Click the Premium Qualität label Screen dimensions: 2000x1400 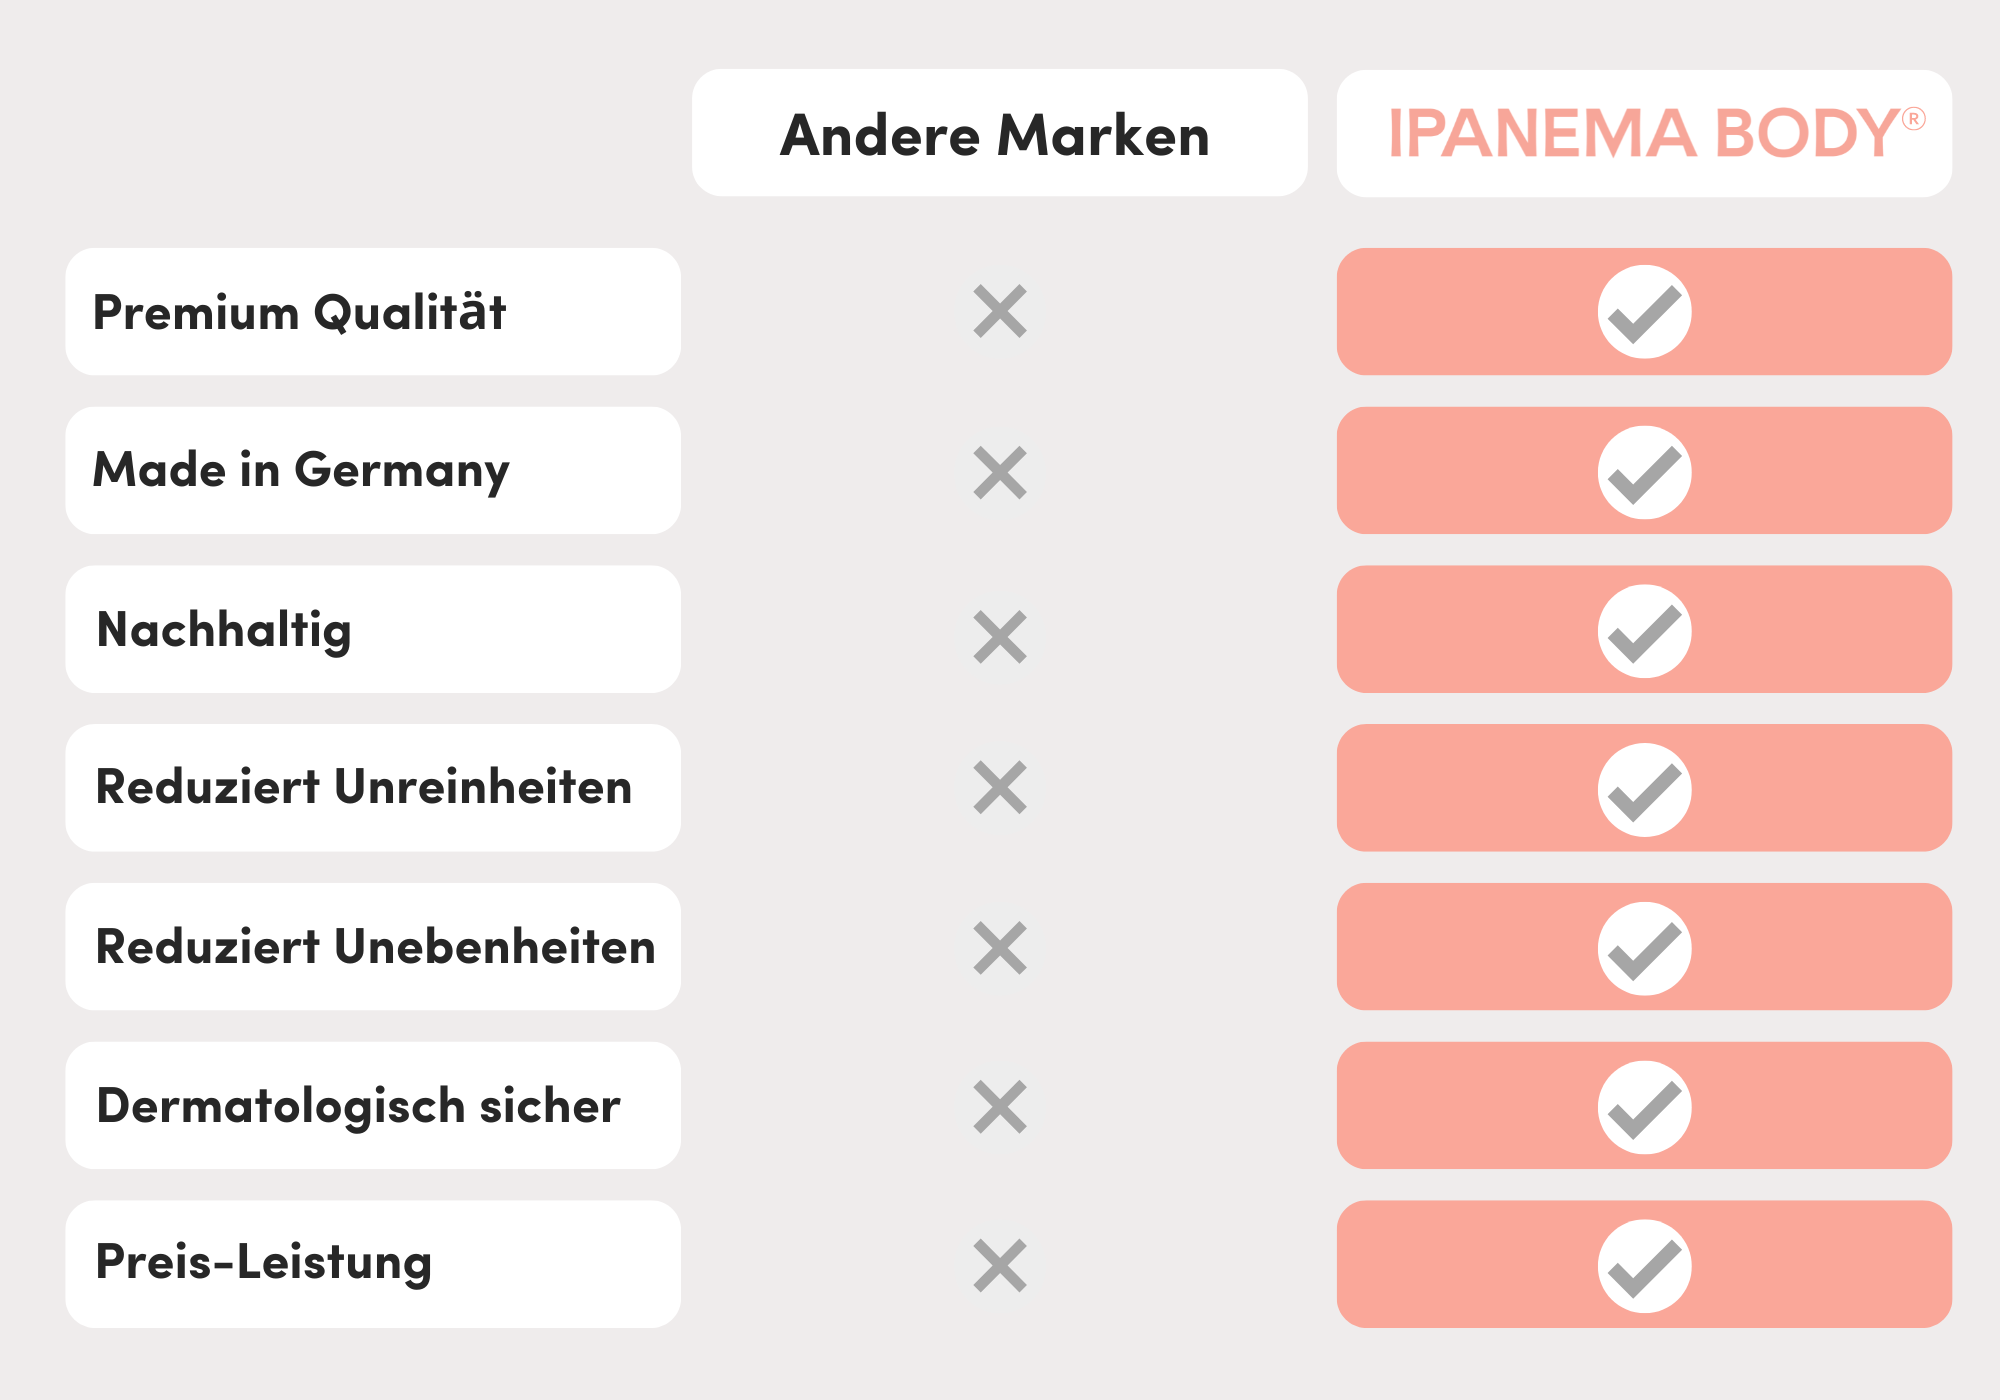[299, 312]
